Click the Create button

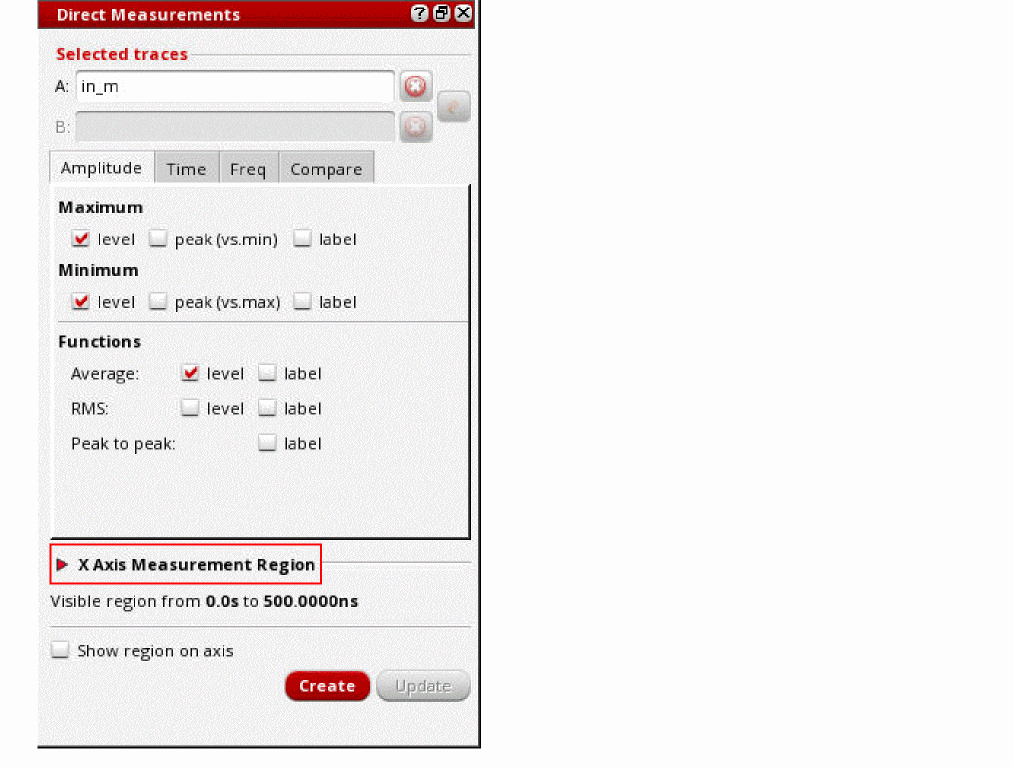point(327,686)
